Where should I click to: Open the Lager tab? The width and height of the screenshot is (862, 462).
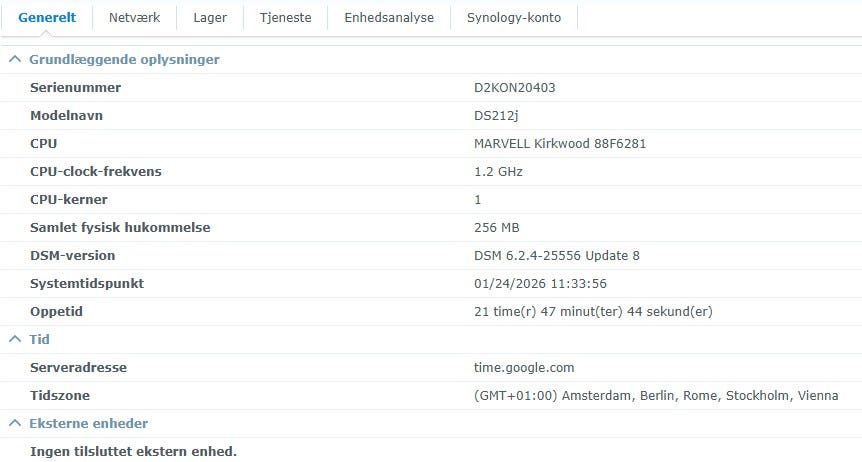coord(210,18)
